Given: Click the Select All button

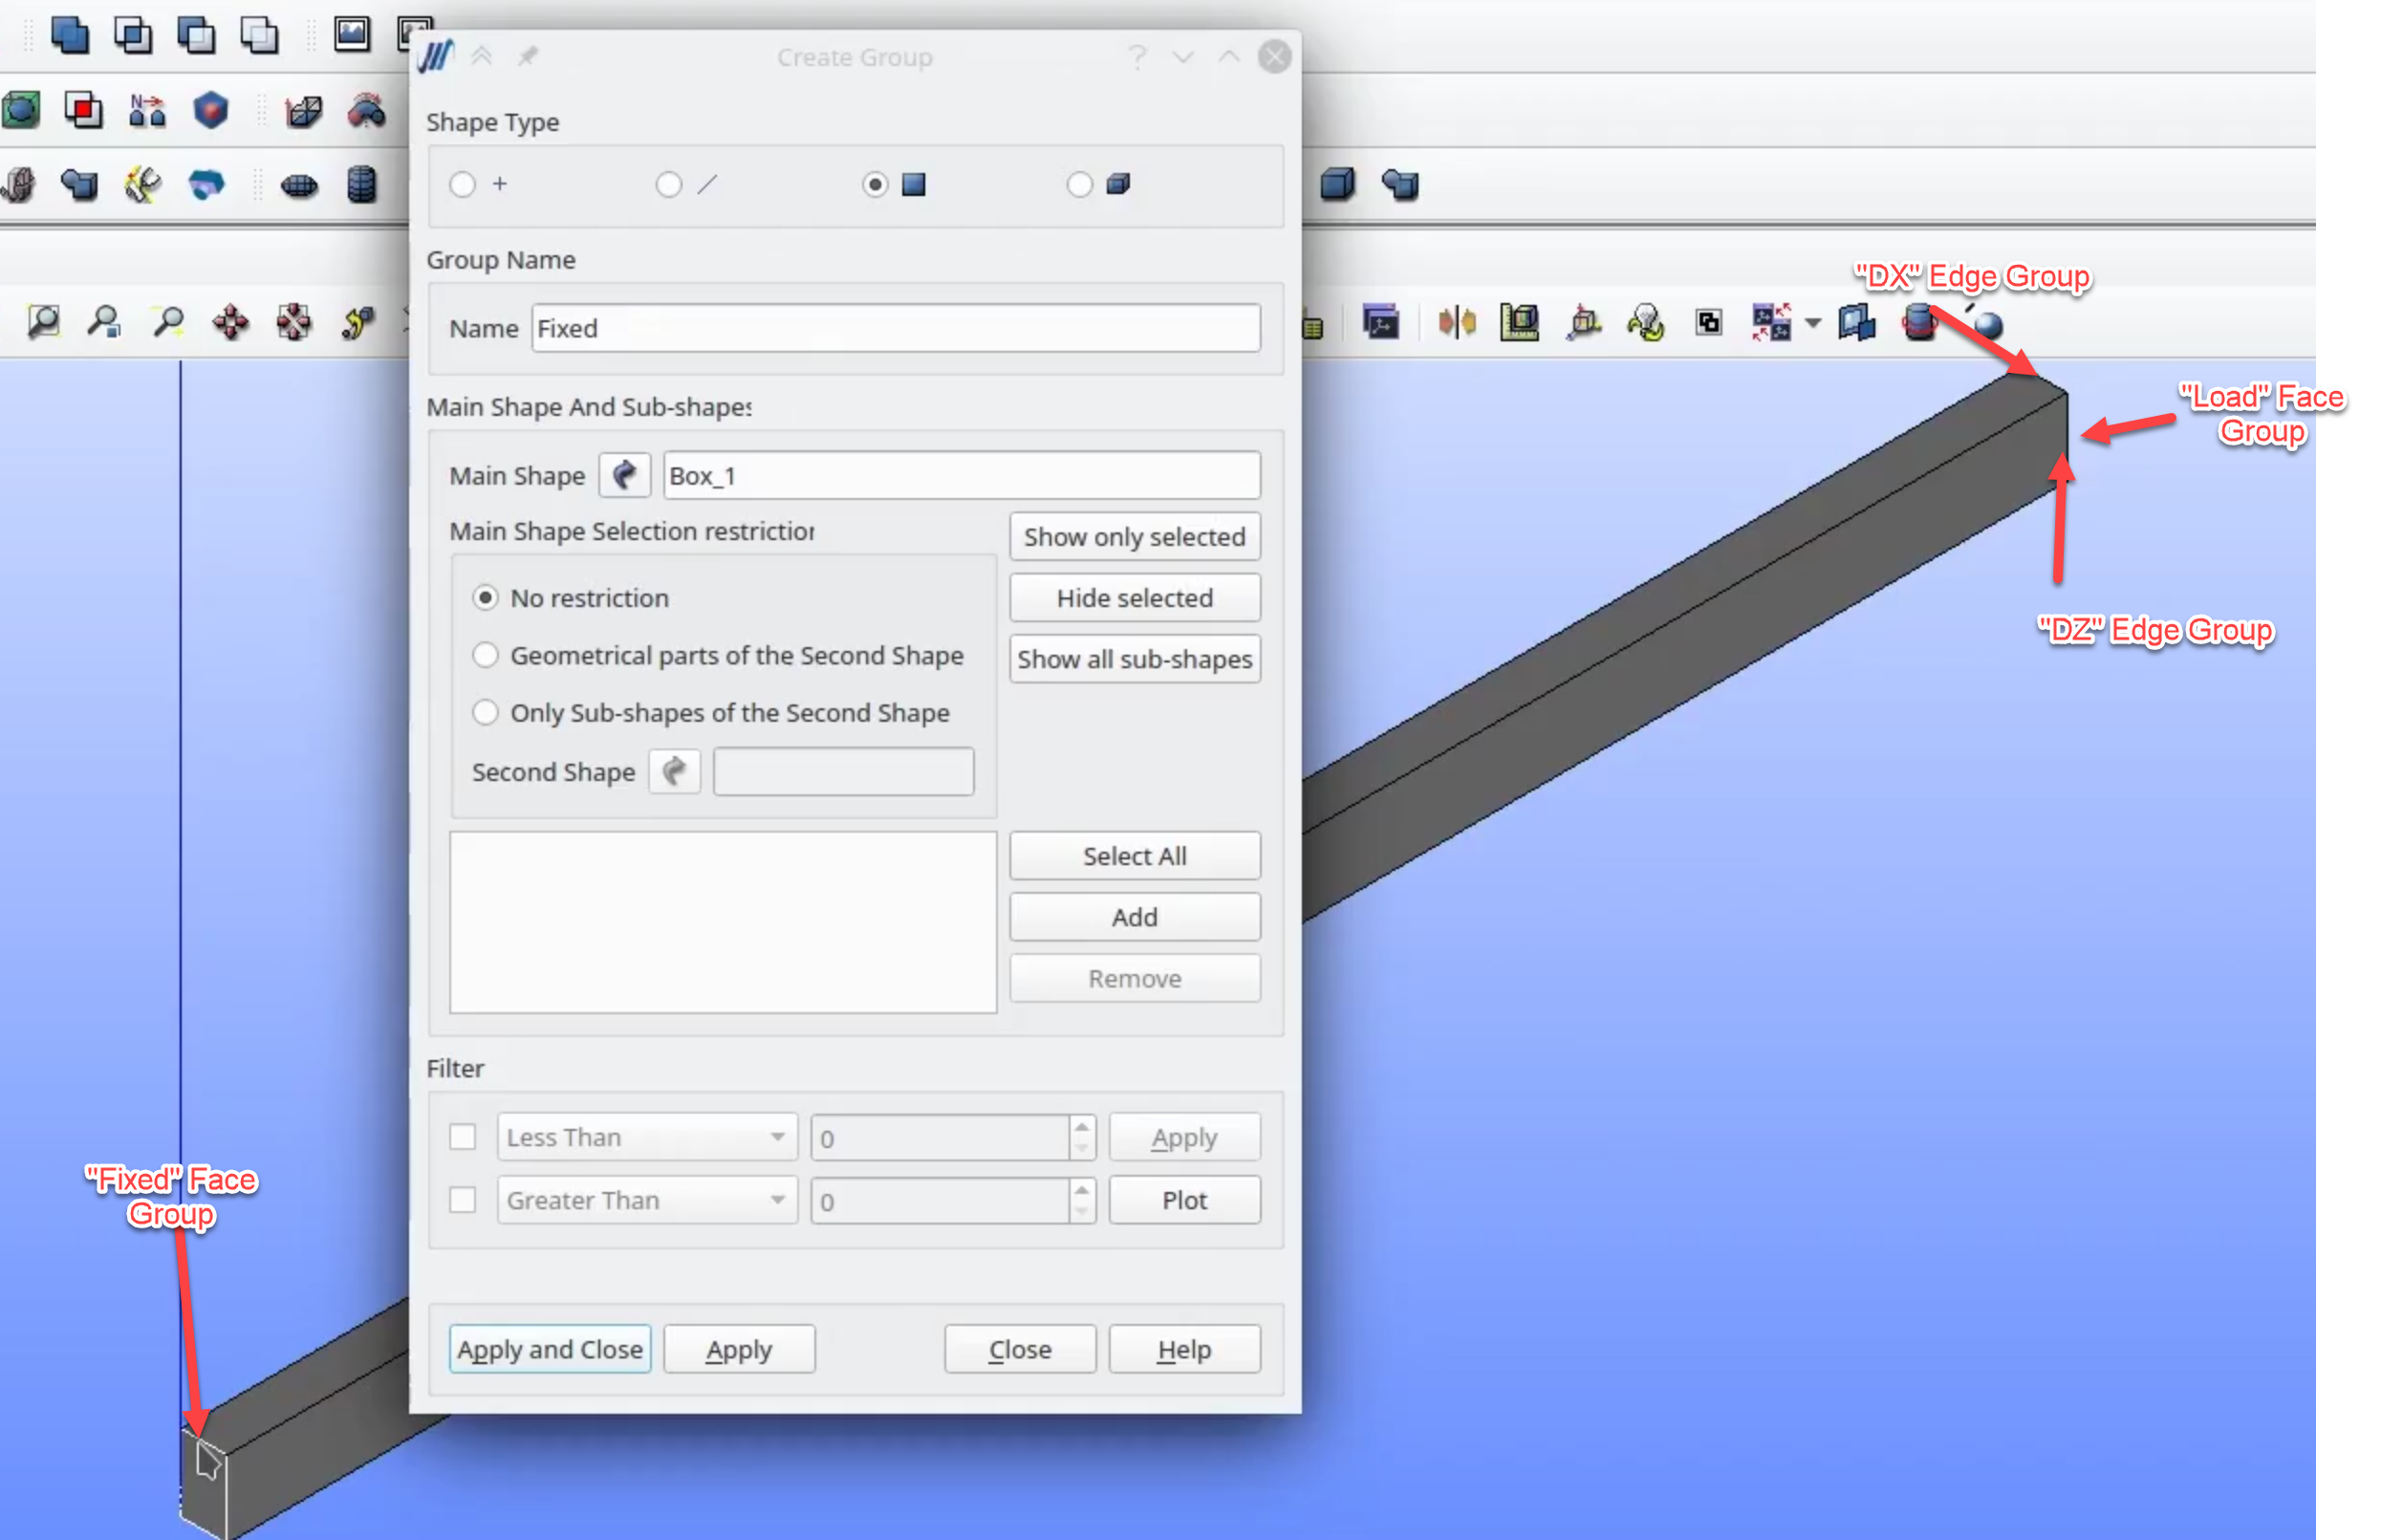Looking at the screenshot, I should (1134, 856).
